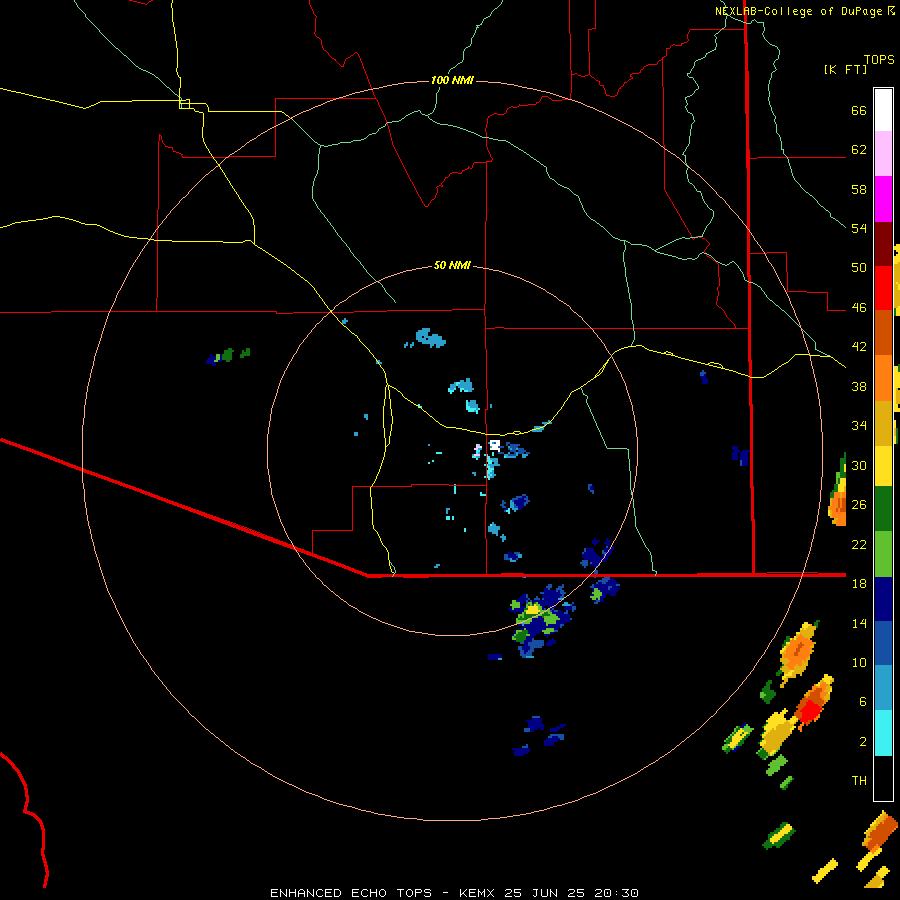Image resolution: width=900 pixels, height=900 pixels.
Task: Choose the light green legend swatch
Action: pyautogui.click(x=883, y=554)
